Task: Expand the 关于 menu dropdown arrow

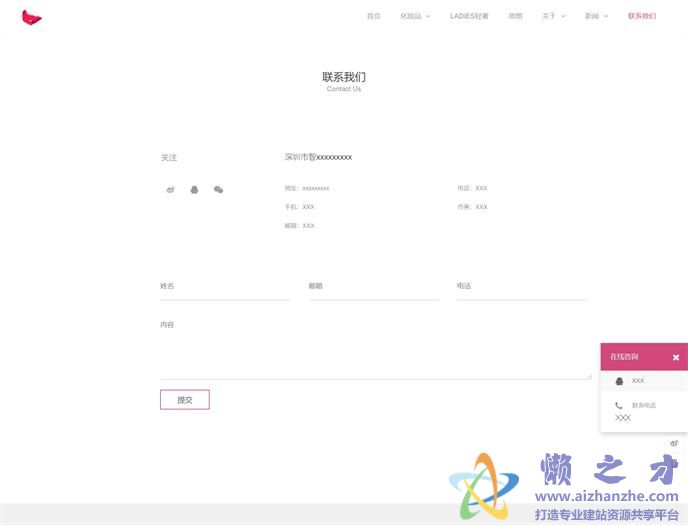Action: [563, 16]
